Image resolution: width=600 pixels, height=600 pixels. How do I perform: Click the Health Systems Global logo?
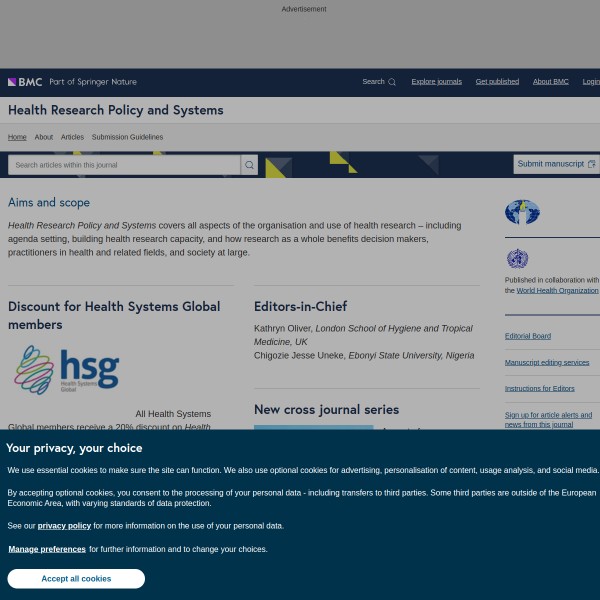coord(67,370)
